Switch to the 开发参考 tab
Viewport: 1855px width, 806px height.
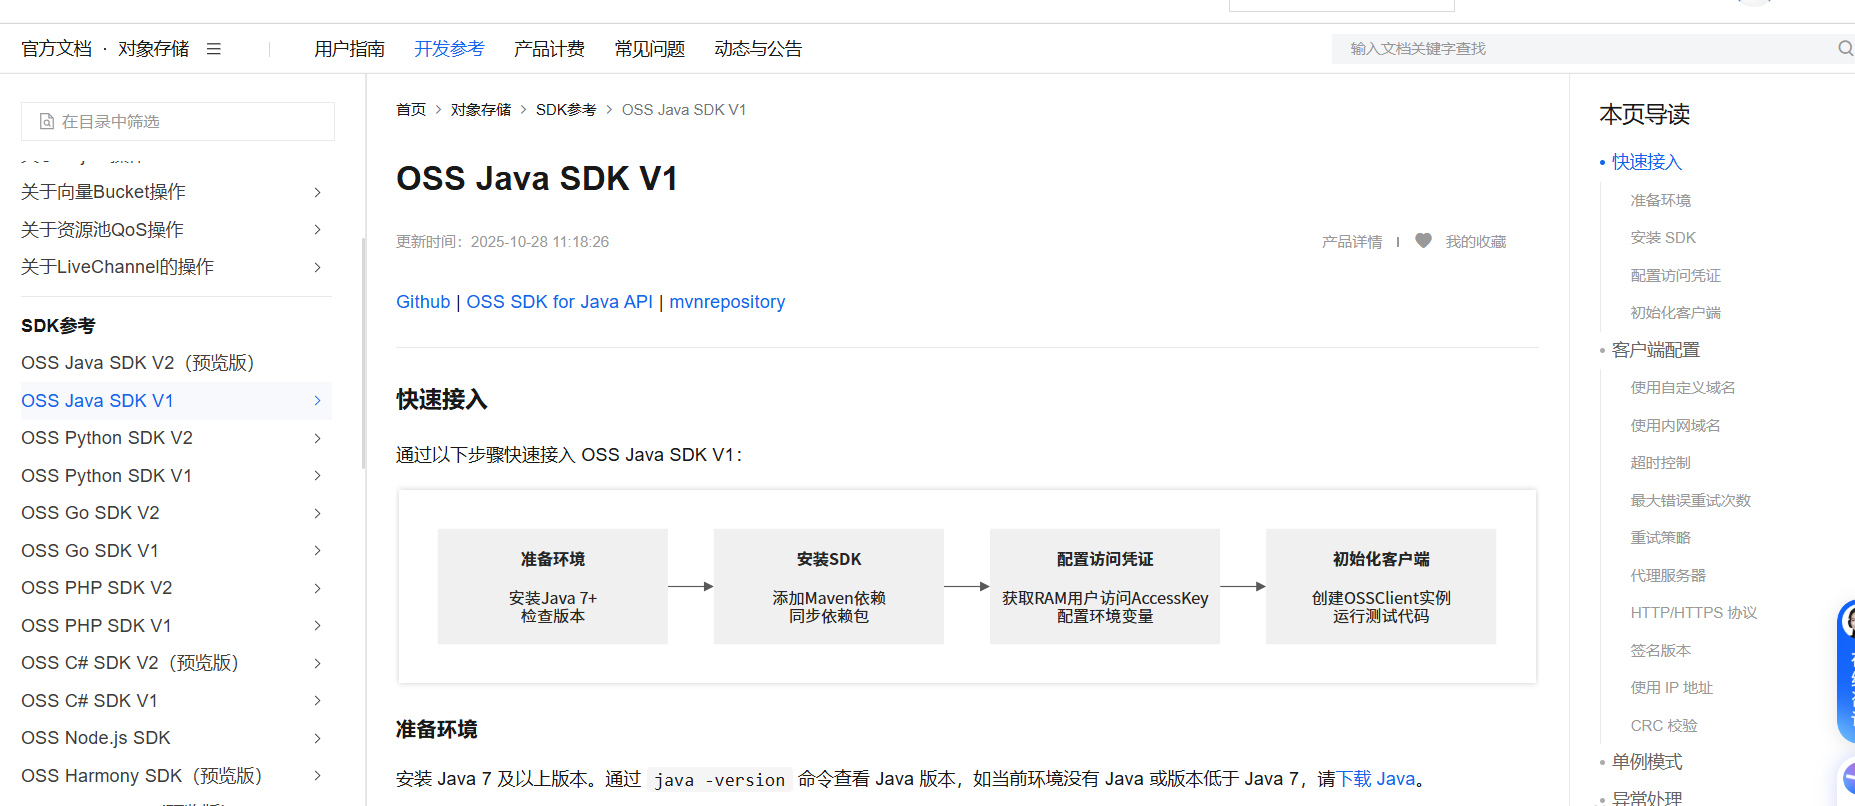(449, 49)
